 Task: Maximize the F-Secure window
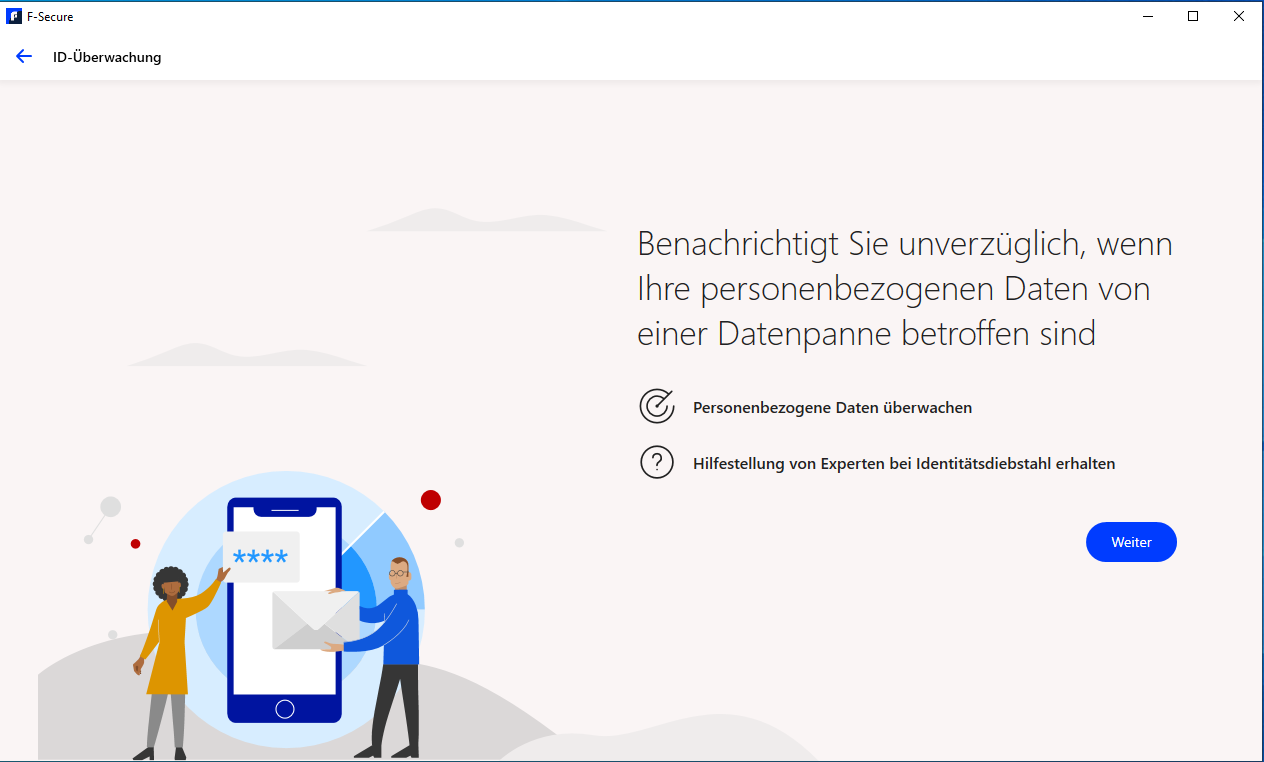point(1193,16)
